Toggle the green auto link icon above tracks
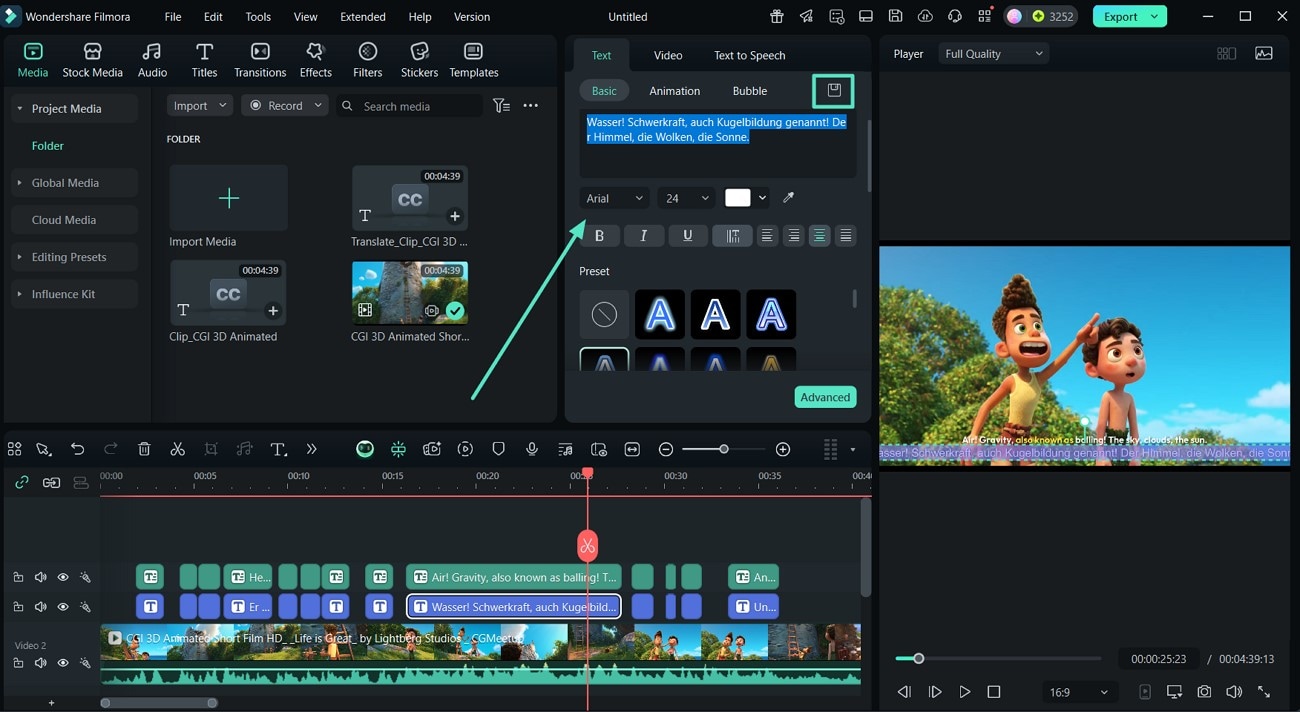Viewport: 1300px width, 712px height. pyautogui.click(x=21, y=483)
